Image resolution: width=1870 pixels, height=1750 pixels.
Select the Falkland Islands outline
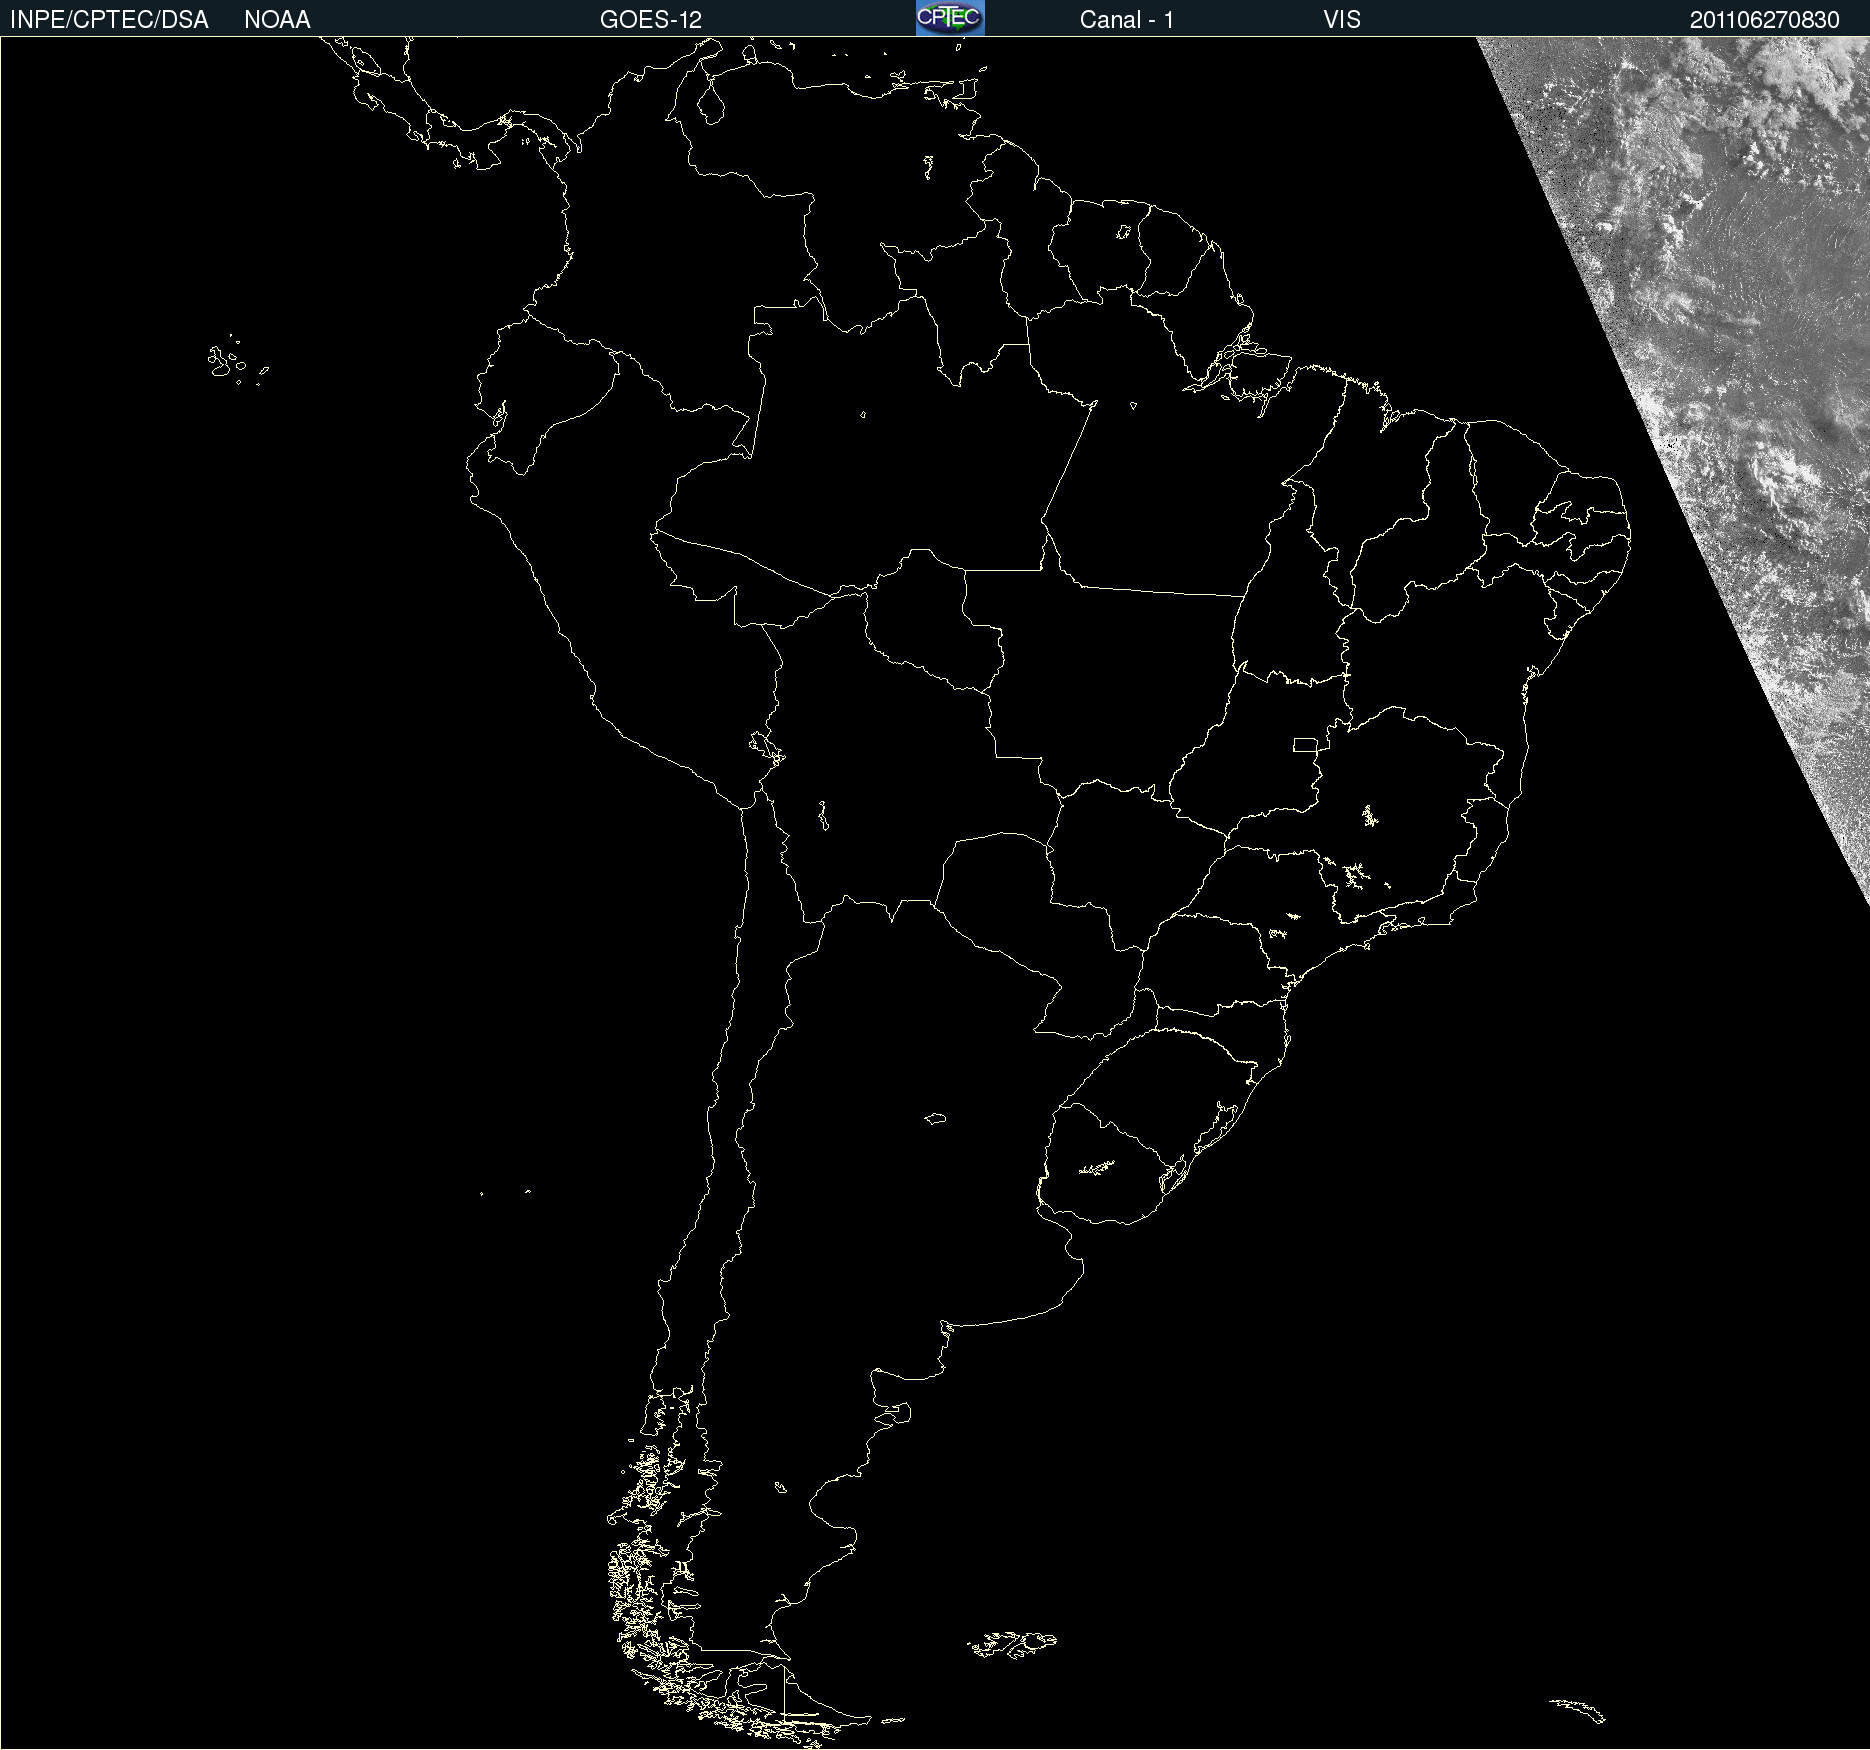[x=1012, y=1643]
